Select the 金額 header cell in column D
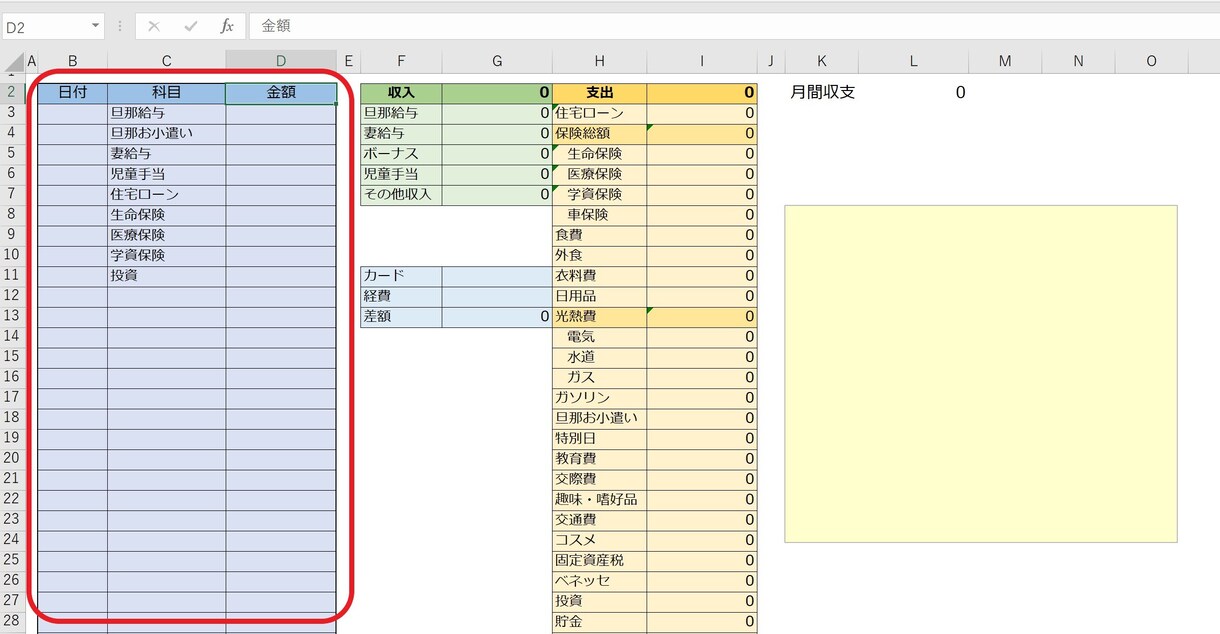Viewport: 1220px width, 634px height. 281,93
